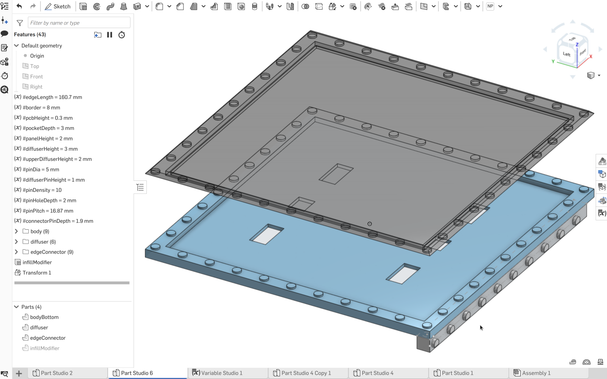
Task: Select the Revolve tool
Action: click(96, 6)
